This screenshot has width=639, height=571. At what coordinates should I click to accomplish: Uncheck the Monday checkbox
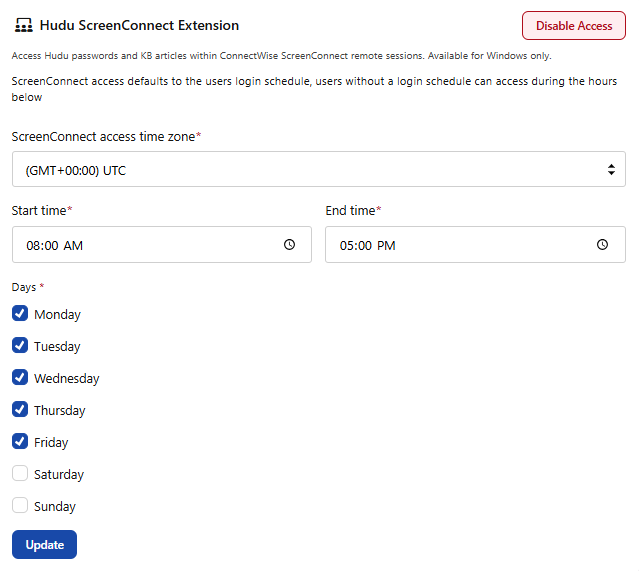pyautogui.click(x=20, y=313)
